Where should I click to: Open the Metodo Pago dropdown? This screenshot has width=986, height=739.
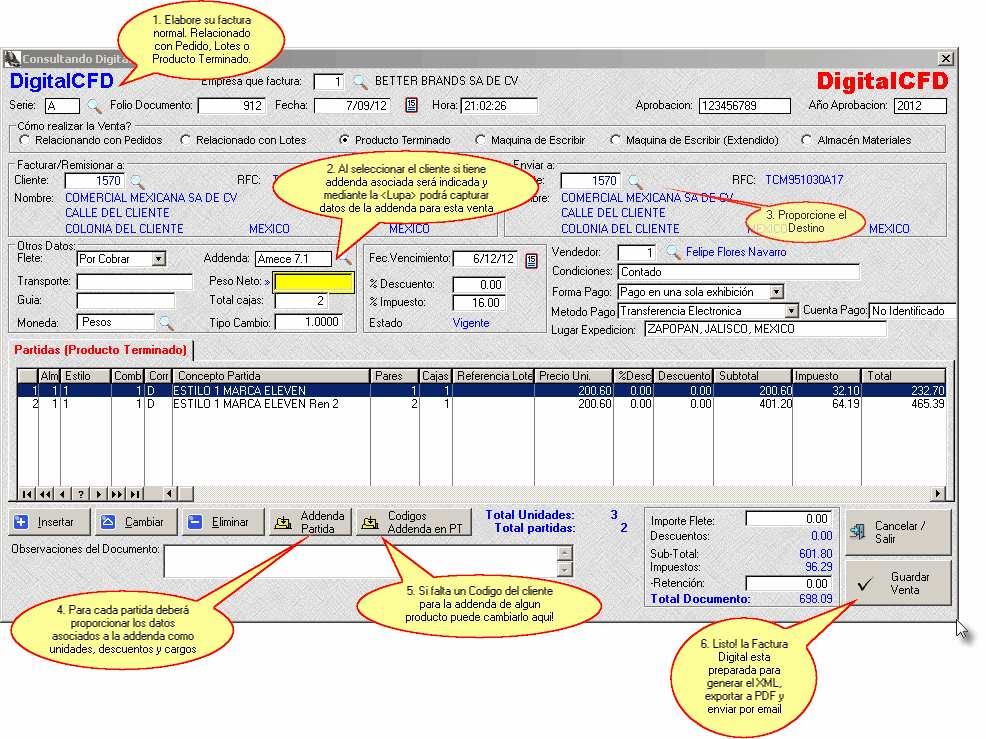click(791, 311)
